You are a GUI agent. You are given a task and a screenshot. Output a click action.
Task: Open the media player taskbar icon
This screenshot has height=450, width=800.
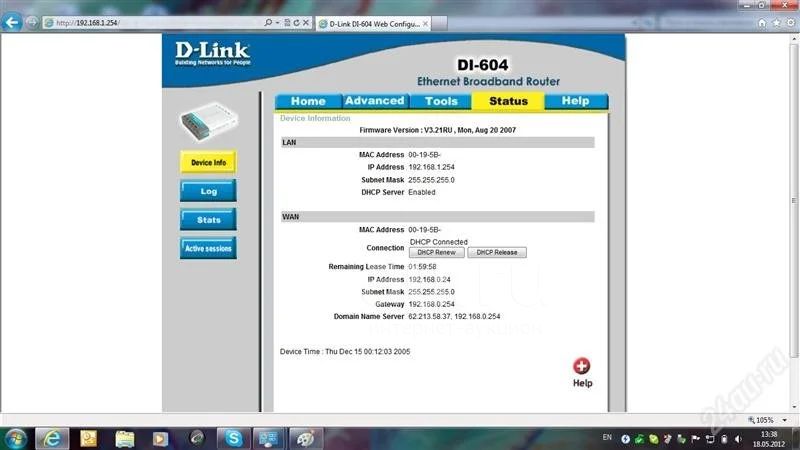160,439
